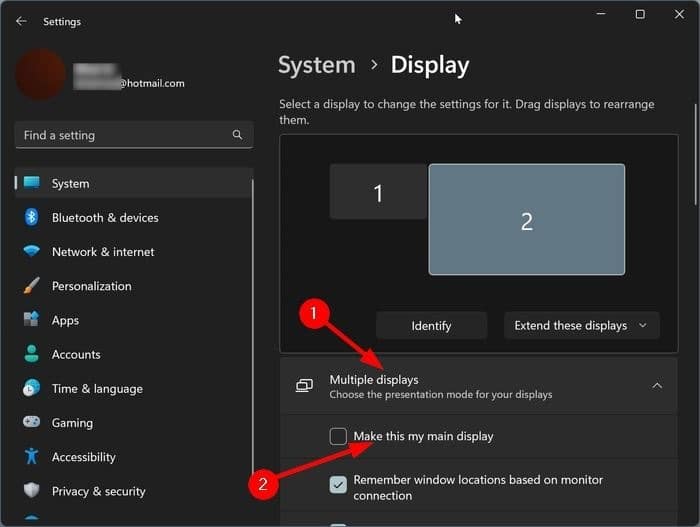Click the Multiple displays heading text
Viewport: 700px width, 527px height.
(374, 379)
